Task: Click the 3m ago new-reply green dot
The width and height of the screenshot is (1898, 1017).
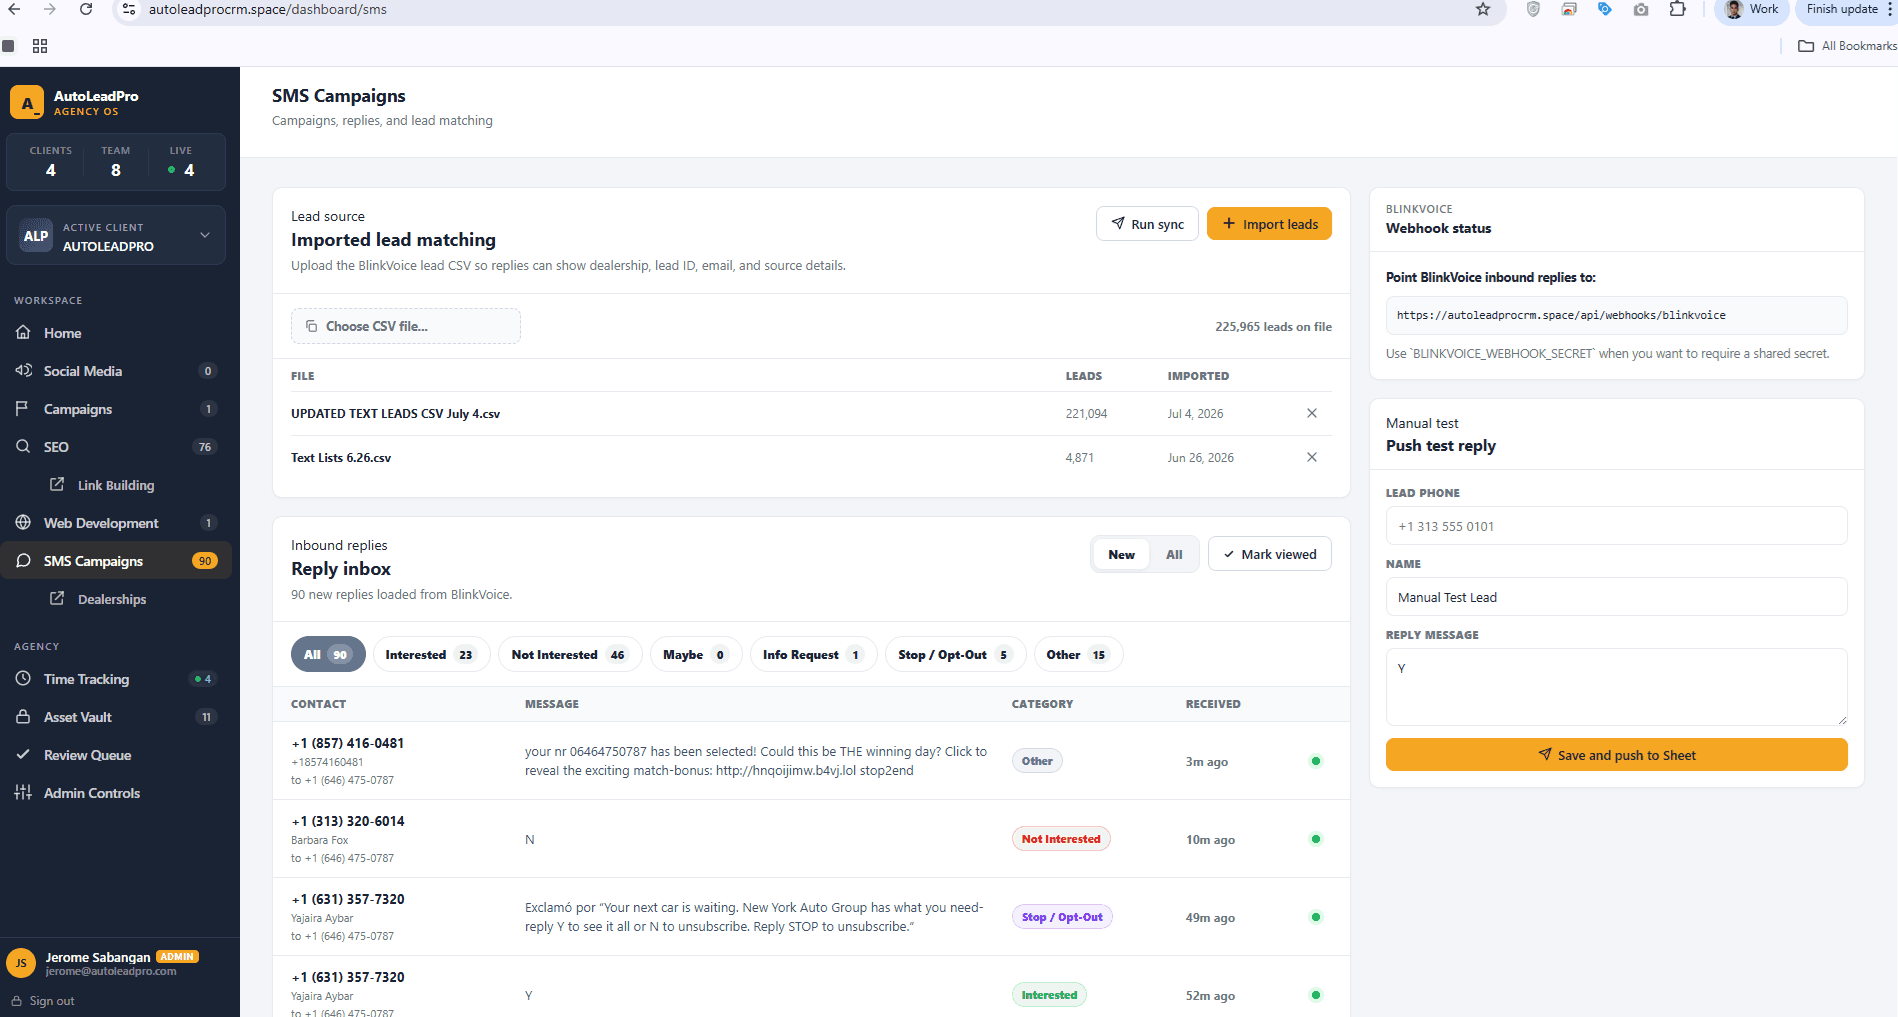Action: tap(1316, 761)
